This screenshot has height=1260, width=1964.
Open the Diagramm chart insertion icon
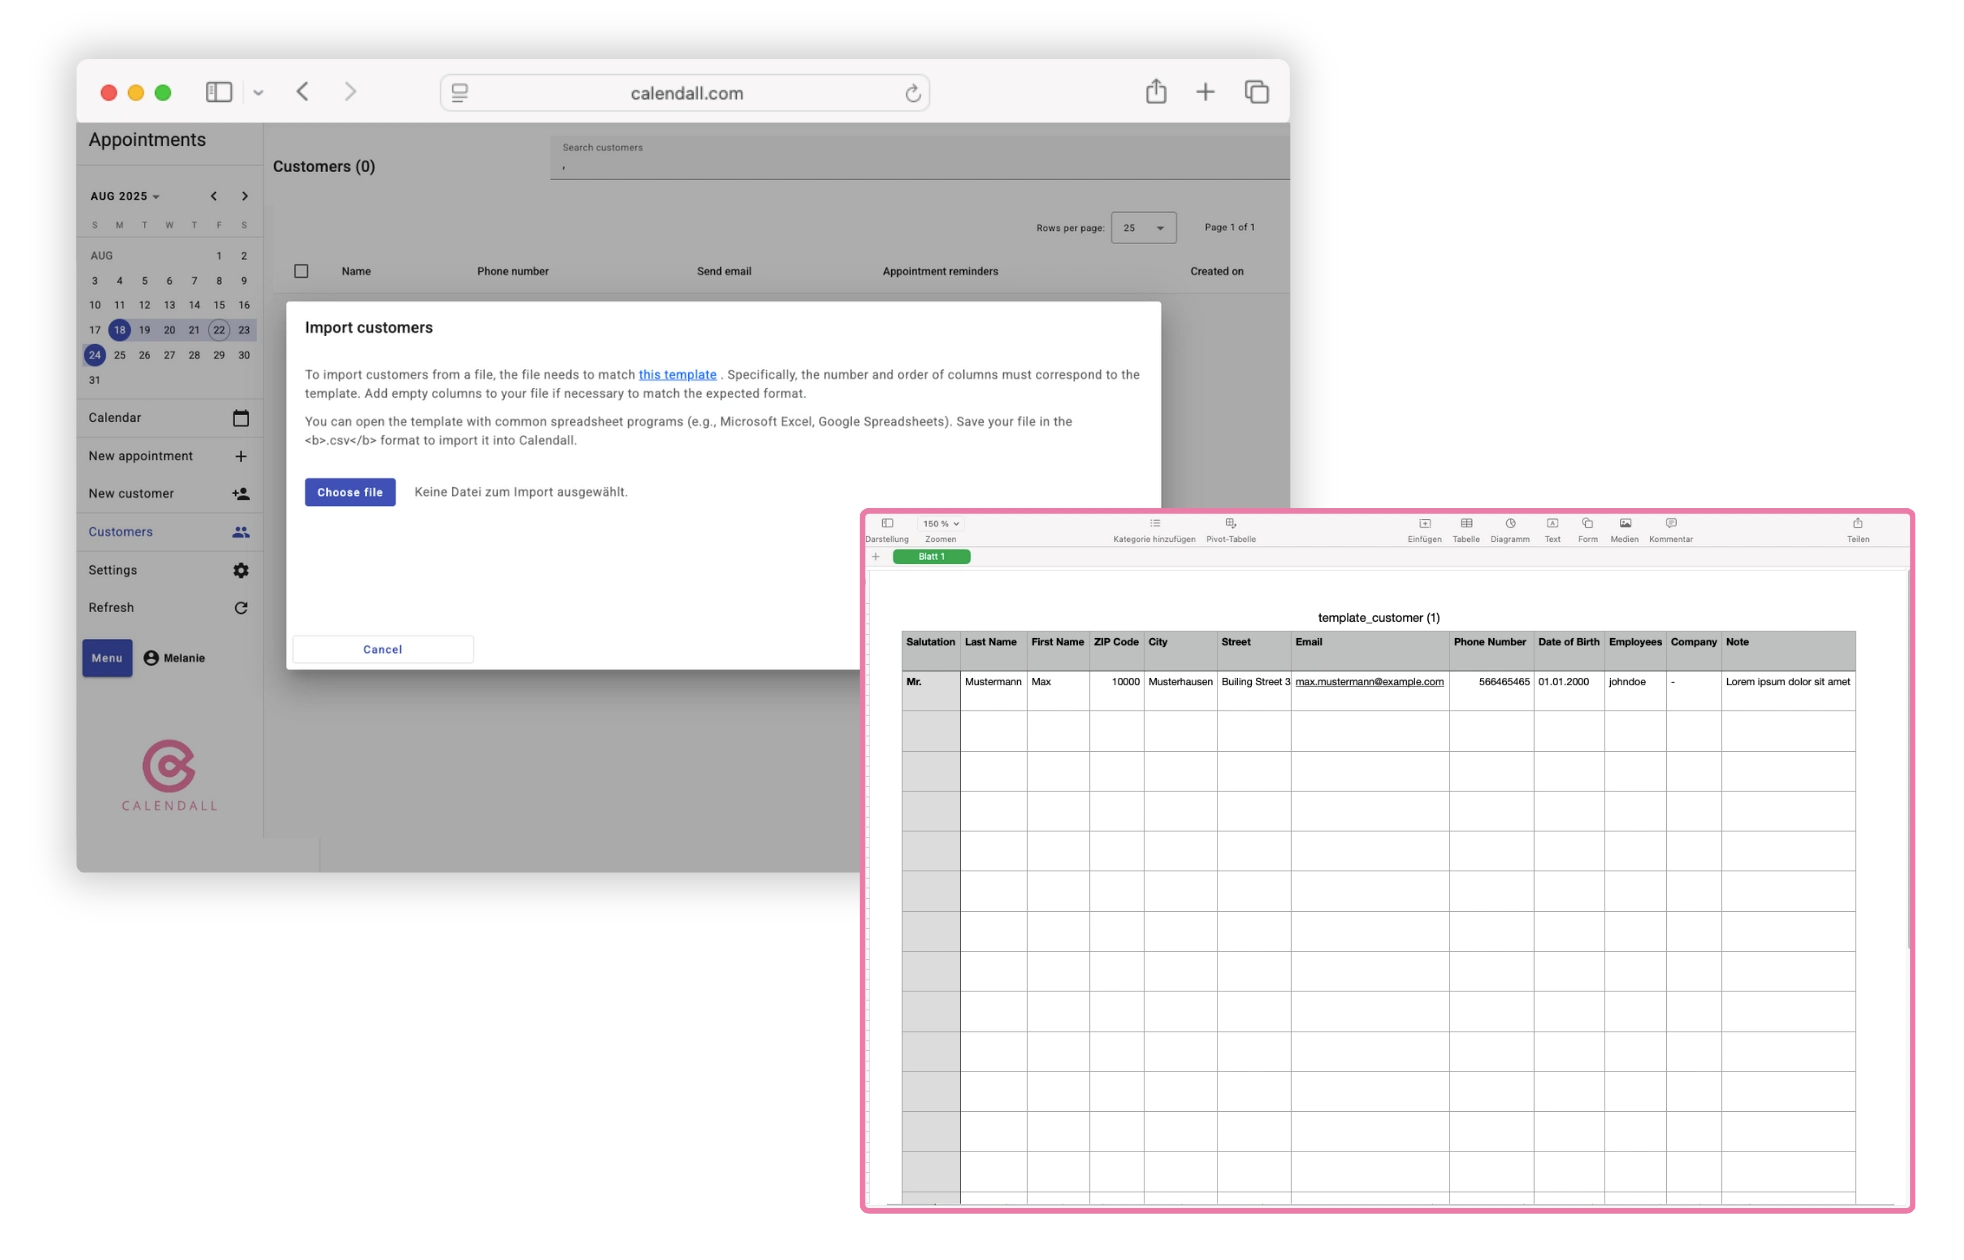coord(1510,525)
